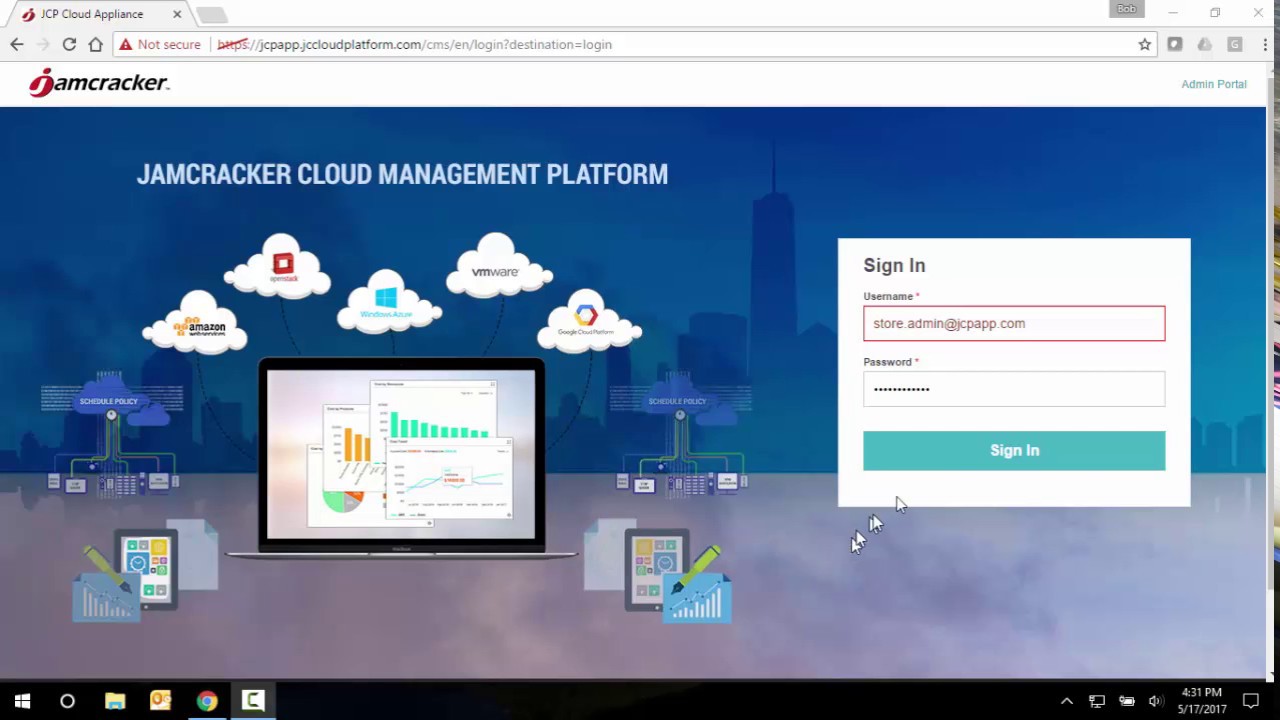1280x720 pixels.
Task: Click the URL address bar text
Action: [414, 44]
